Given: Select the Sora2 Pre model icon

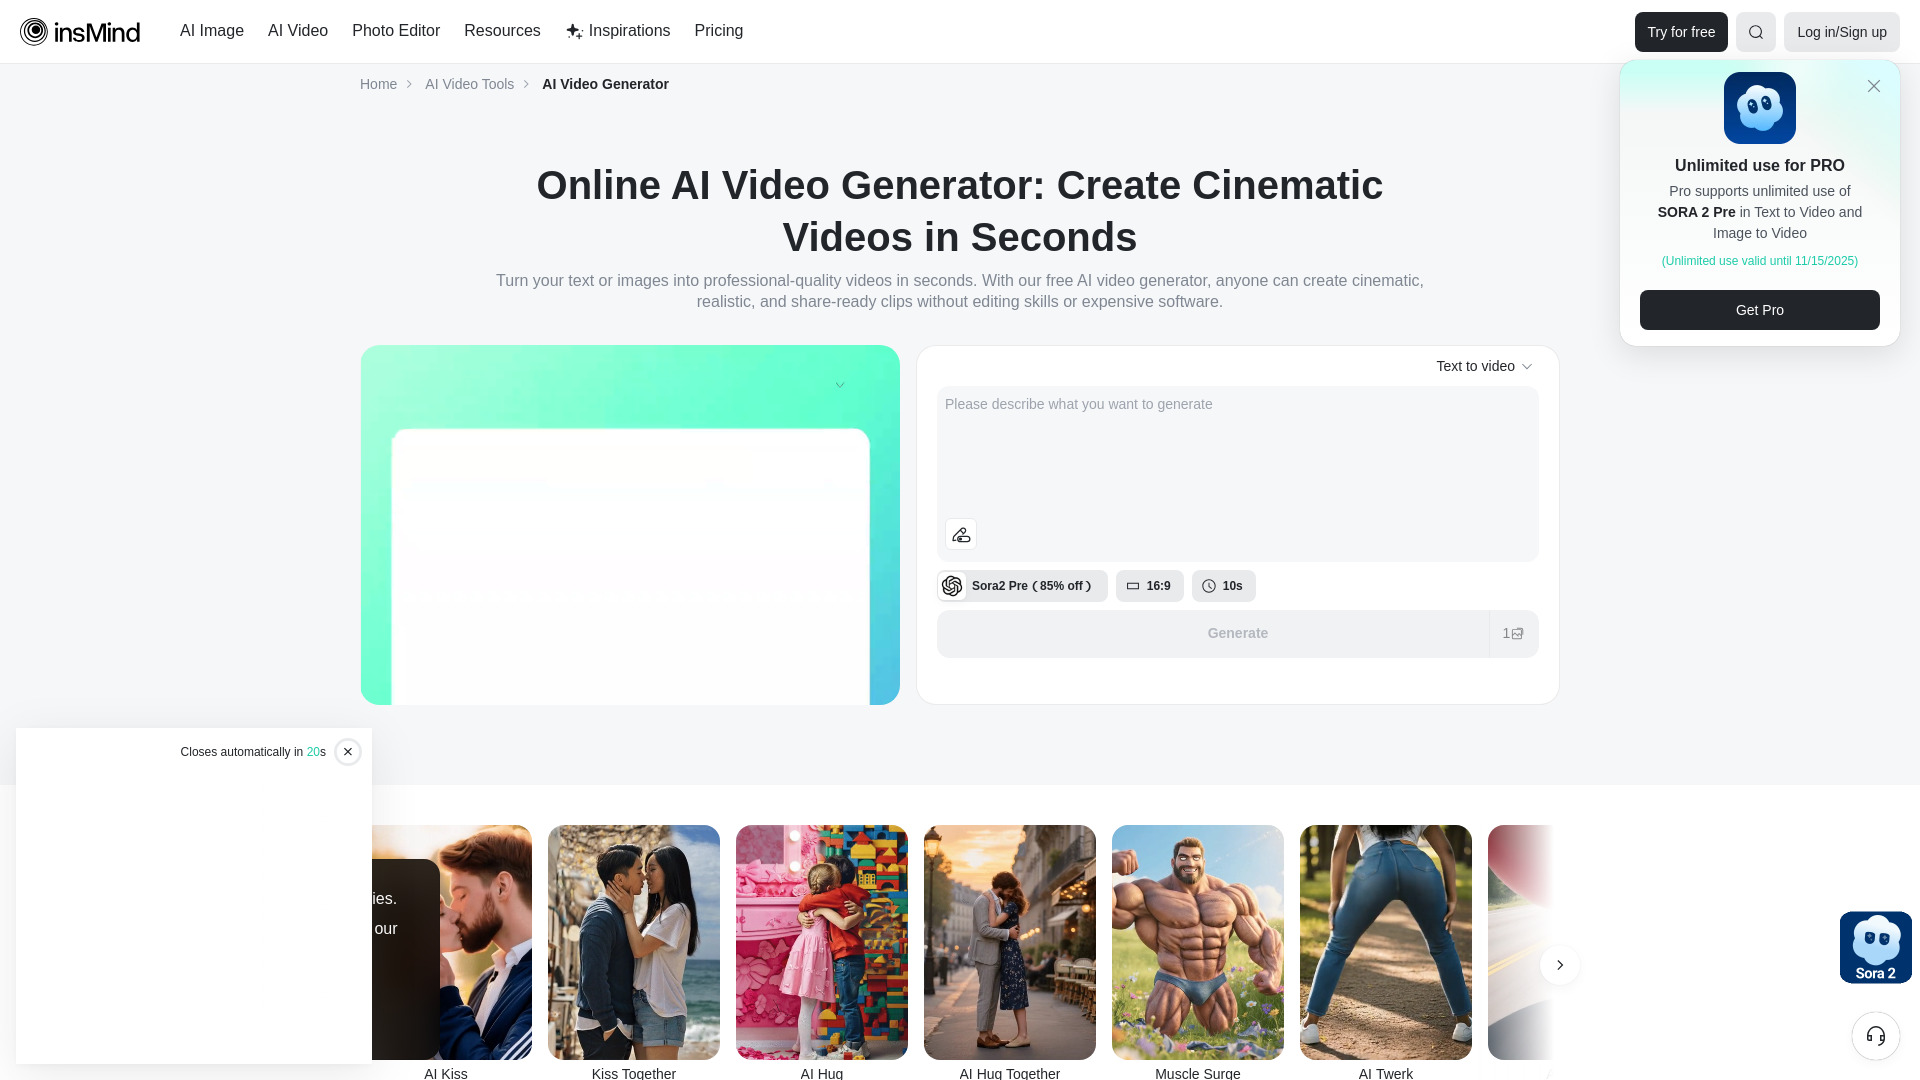Looking at the screenshot, I should 952,586.
